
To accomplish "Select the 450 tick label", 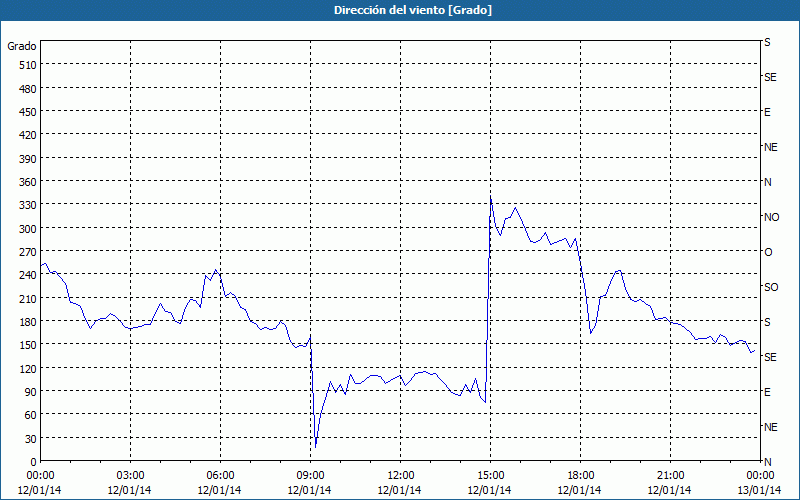I will coord(28,112).
